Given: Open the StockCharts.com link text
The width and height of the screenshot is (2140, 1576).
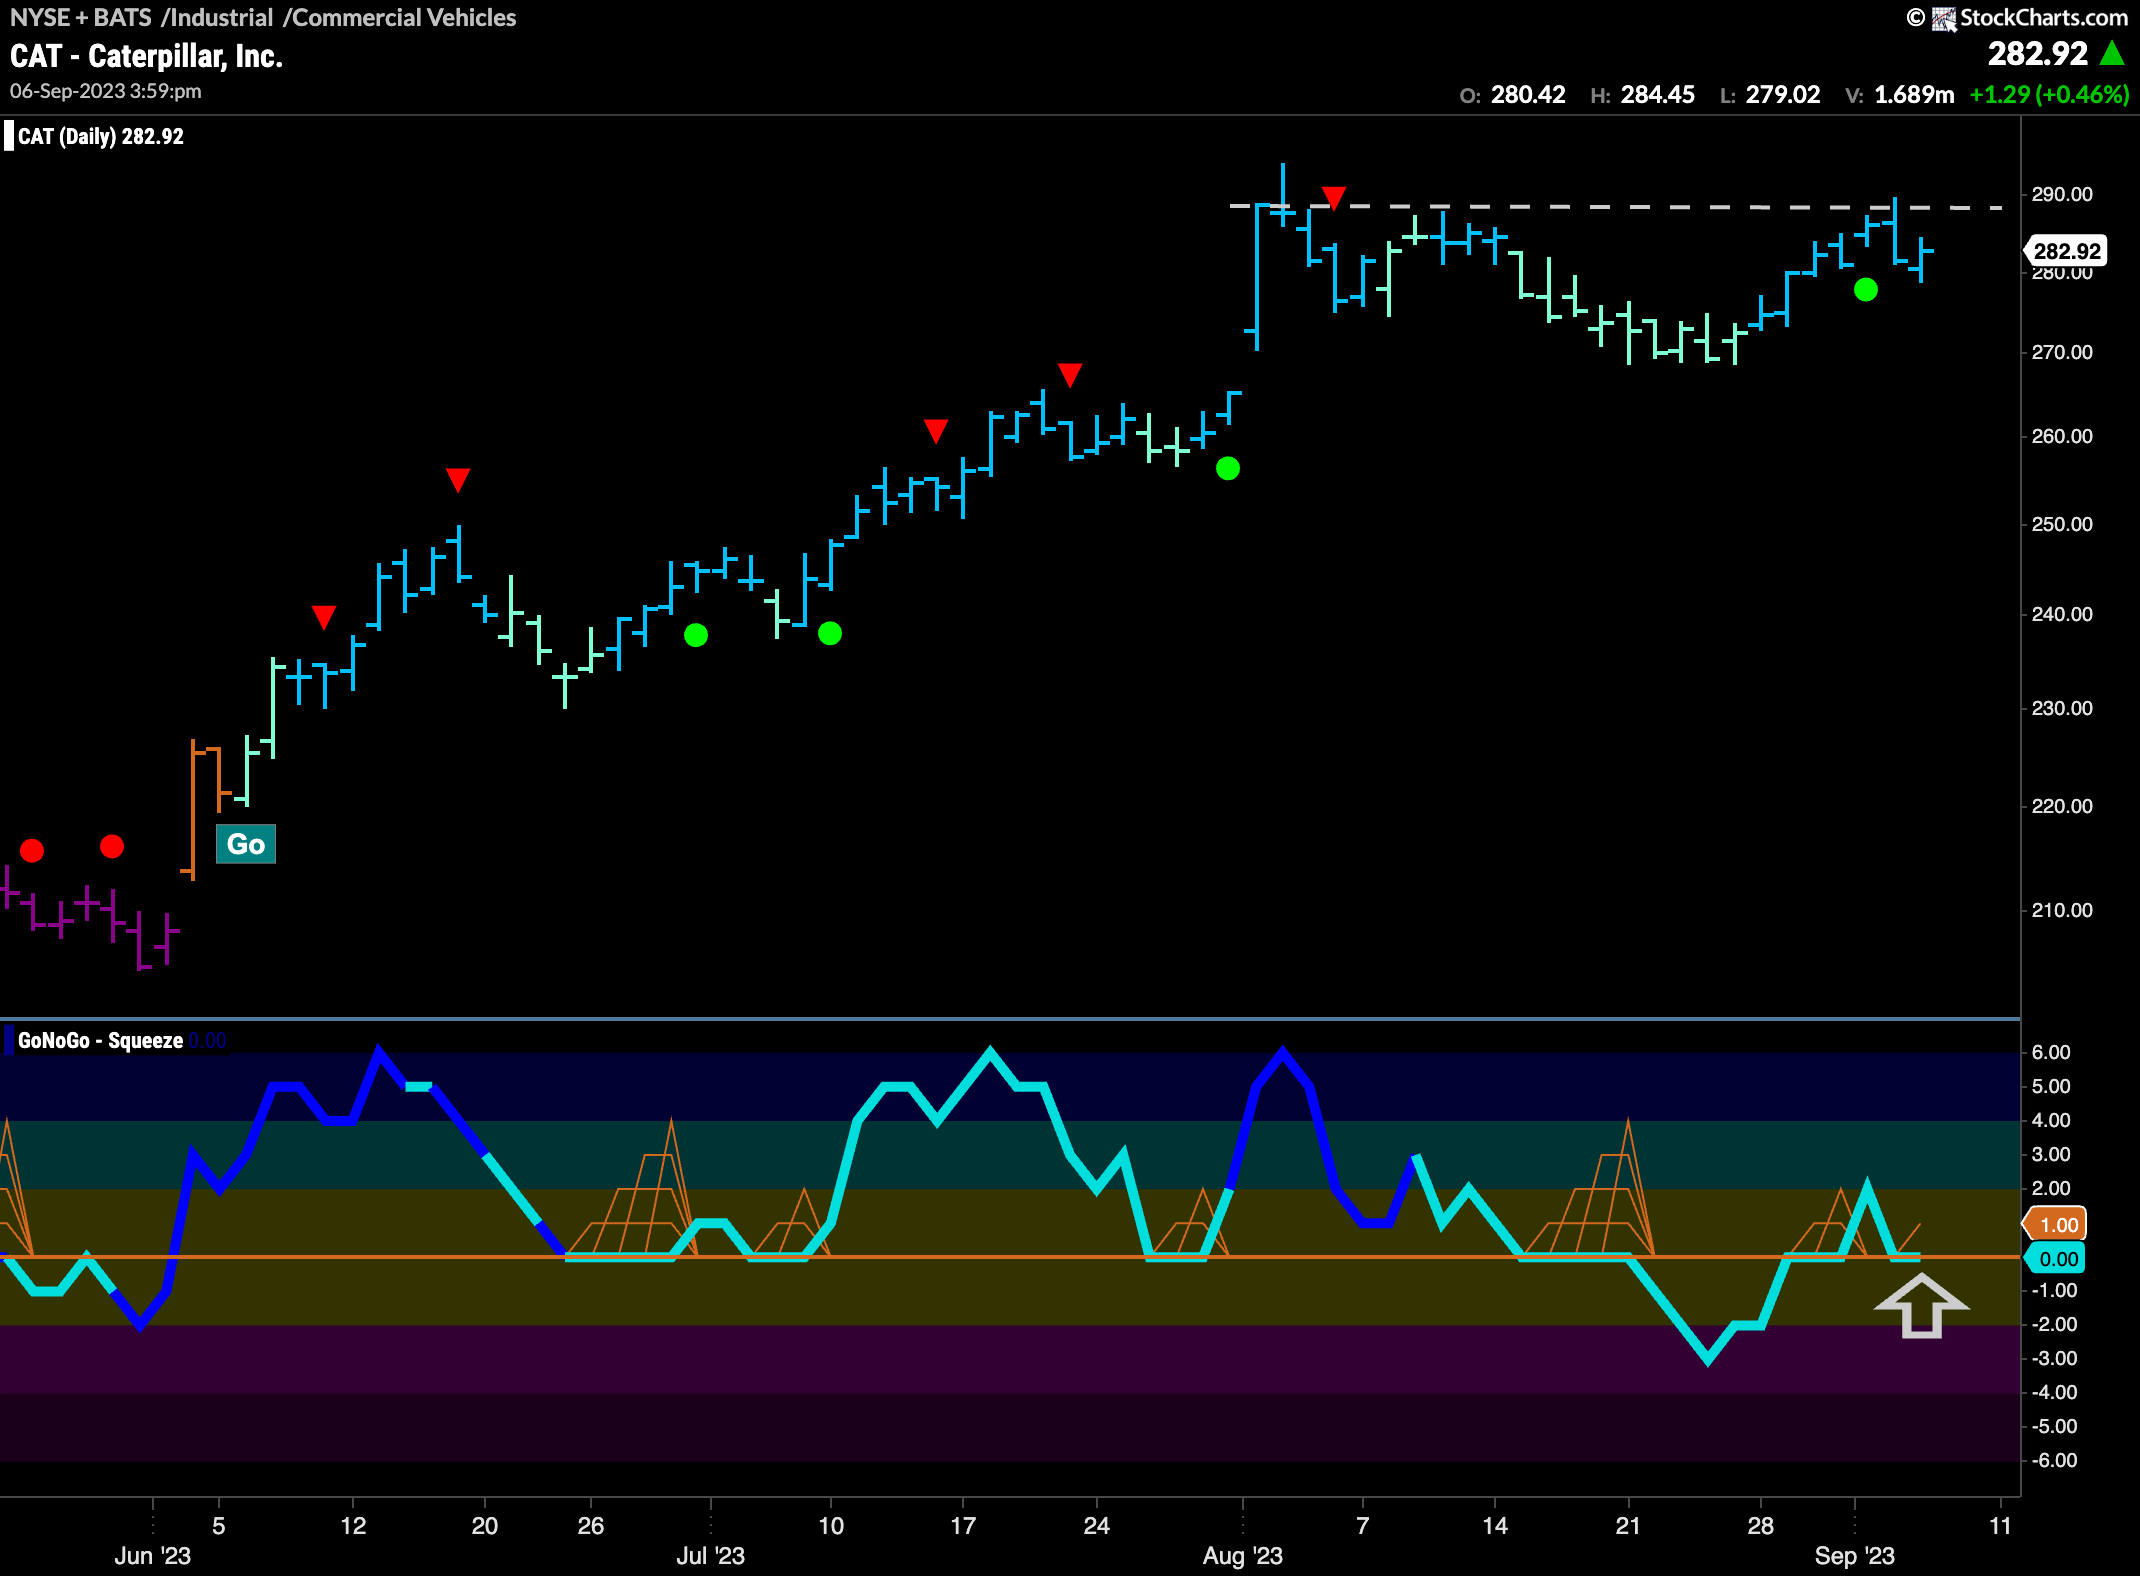Looking at the screenshot, I should [2044, 18].
